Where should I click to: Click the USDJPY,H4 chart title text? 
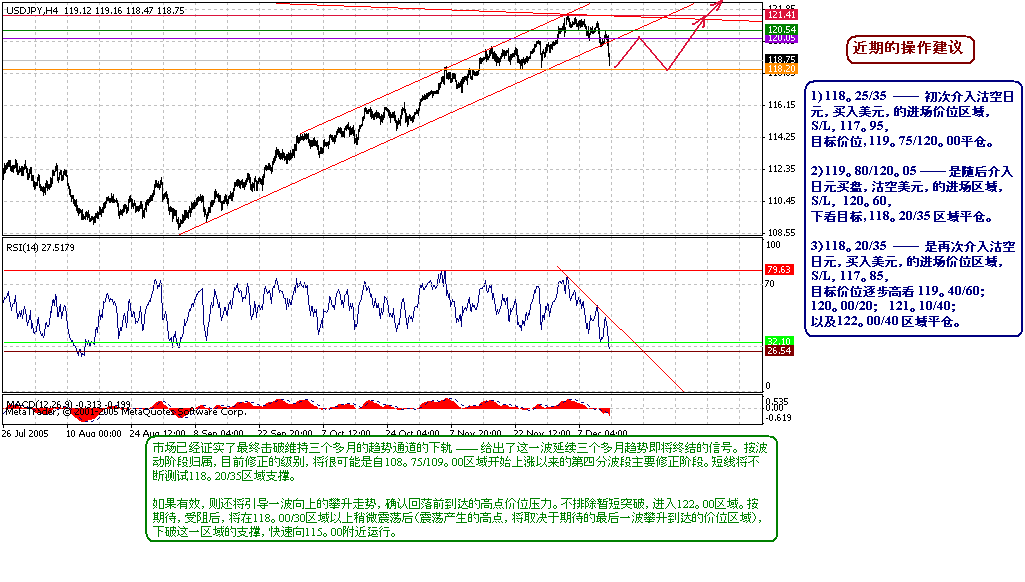pos(95,10)
